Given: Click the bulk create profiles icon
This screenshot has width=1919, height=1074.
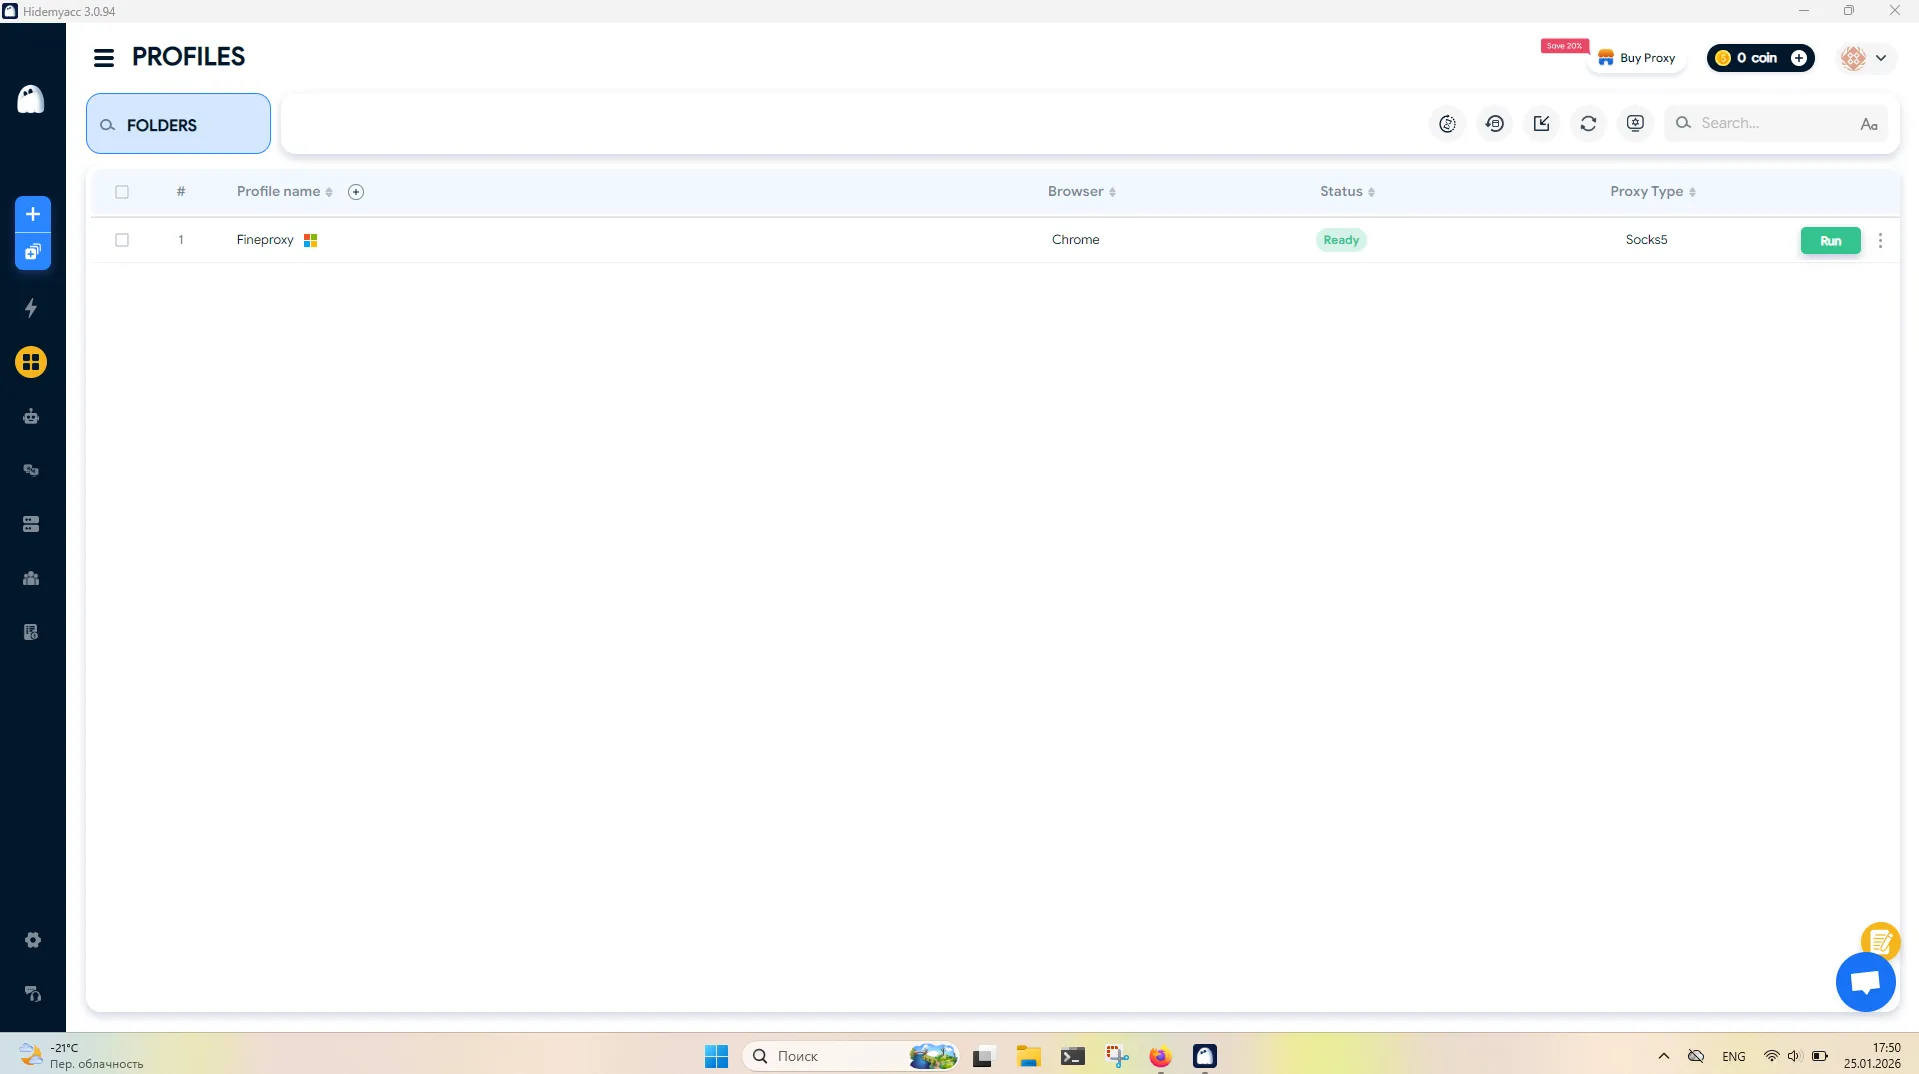Looking at the screenshot, I should point(32,252).
